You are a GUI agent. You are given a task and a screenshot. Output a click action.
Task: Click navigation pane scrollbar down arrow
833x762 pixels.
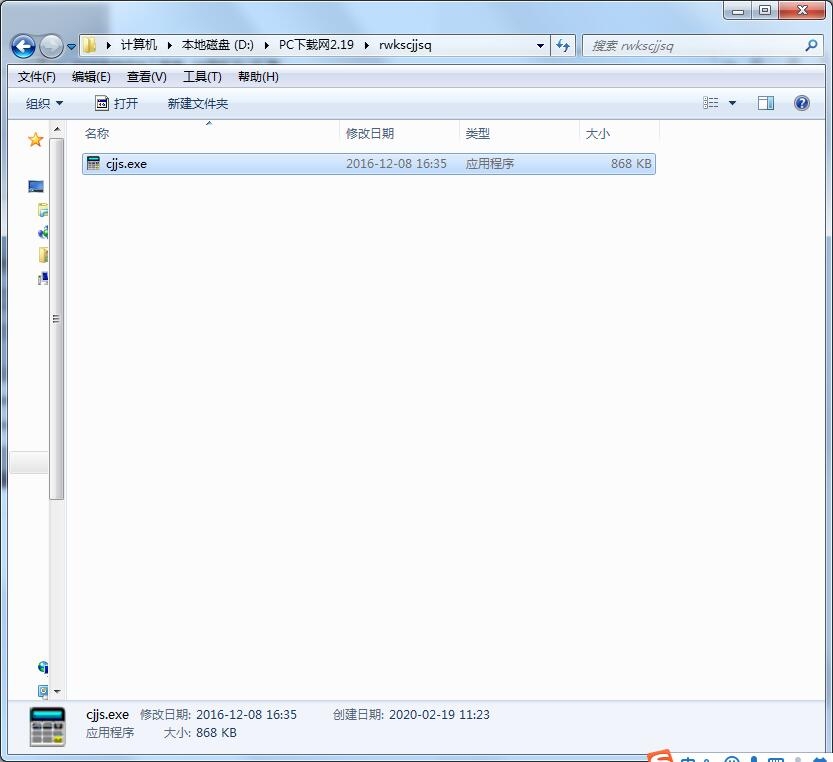click(57, 692)
